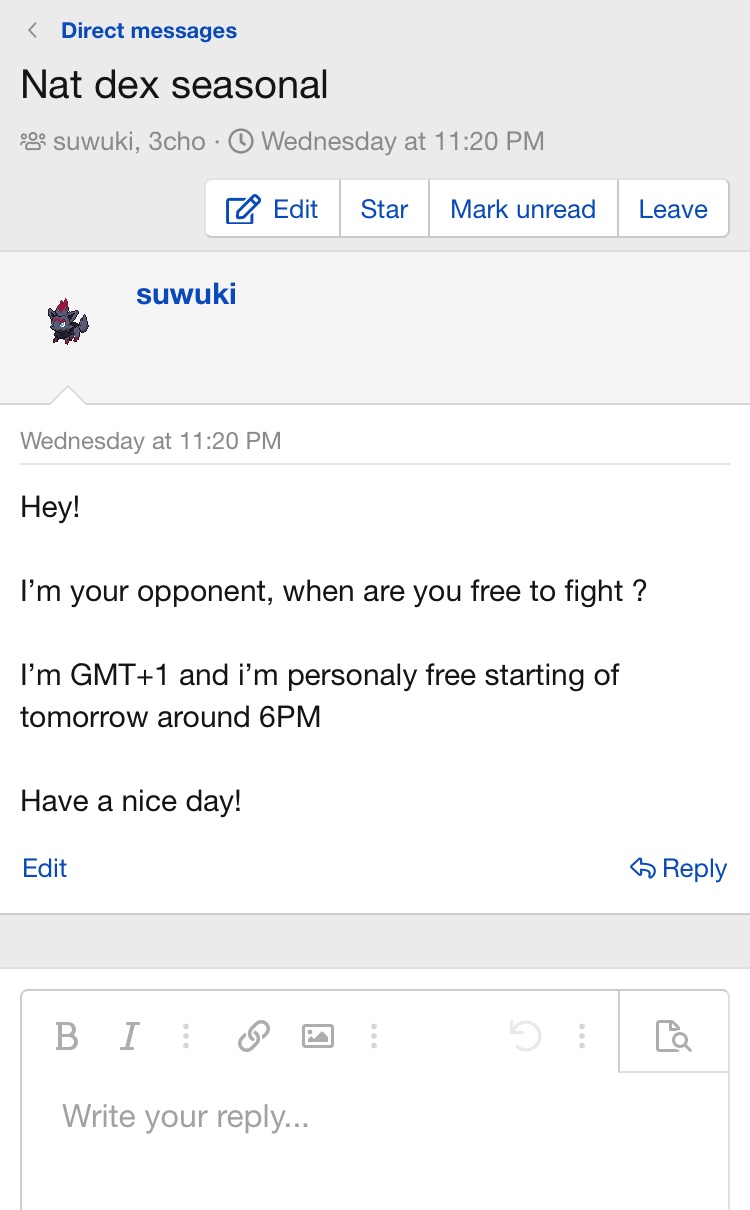Toggle reply preview mode
The width and height of the screenshot is (750, 1210).
(673, 1036)
